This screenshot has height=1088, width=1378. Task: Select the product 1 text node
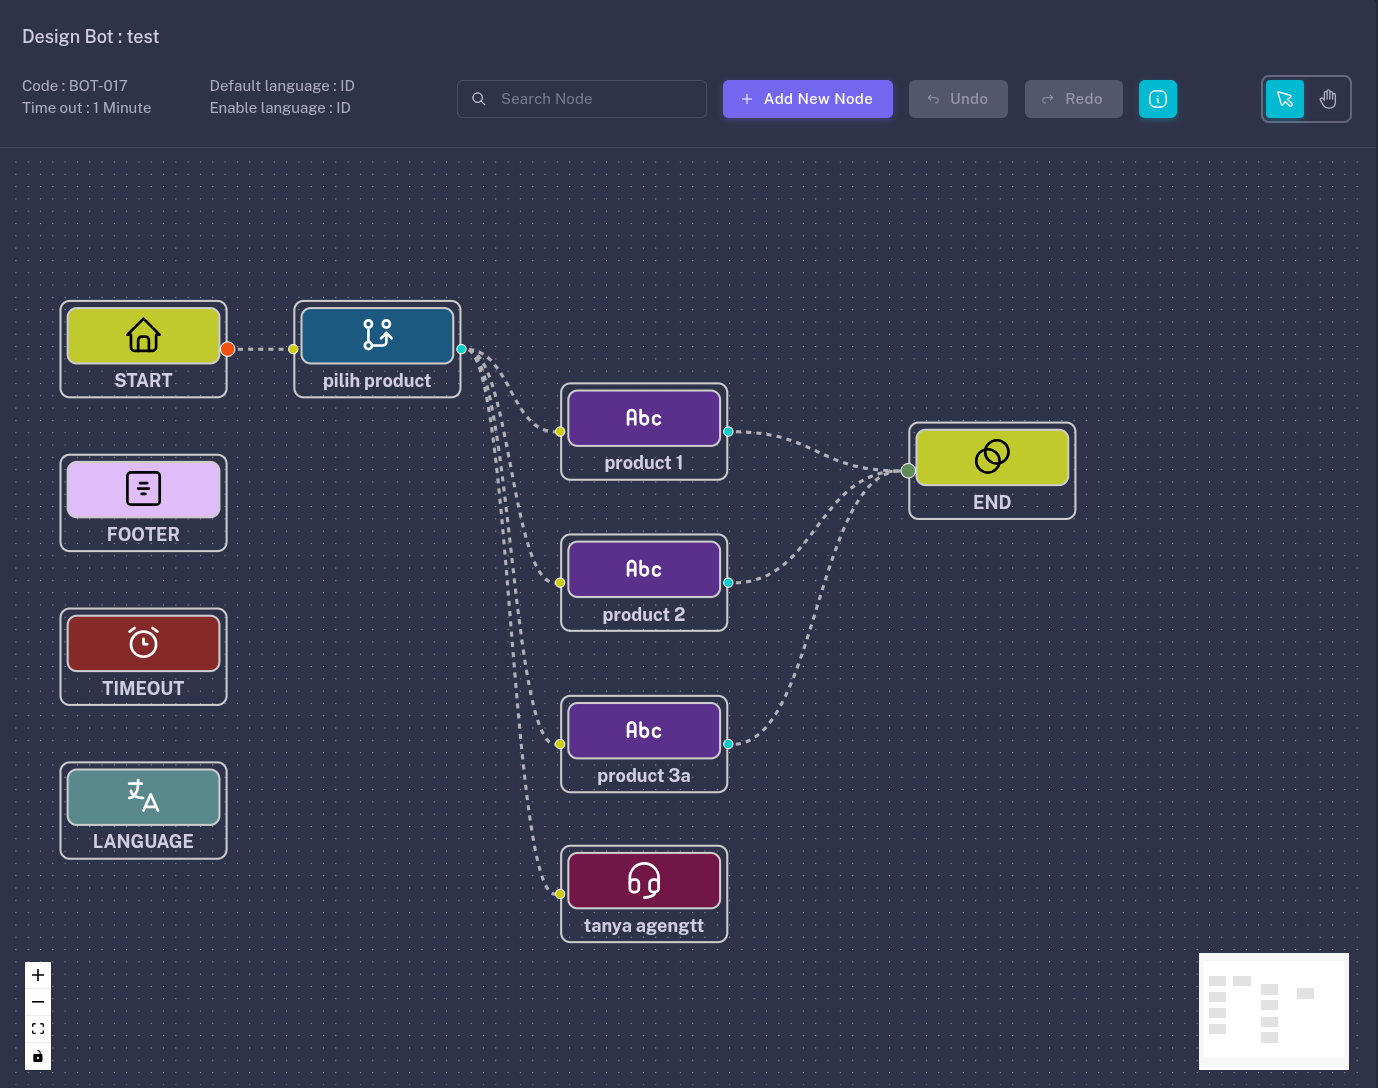coord(644,418)
